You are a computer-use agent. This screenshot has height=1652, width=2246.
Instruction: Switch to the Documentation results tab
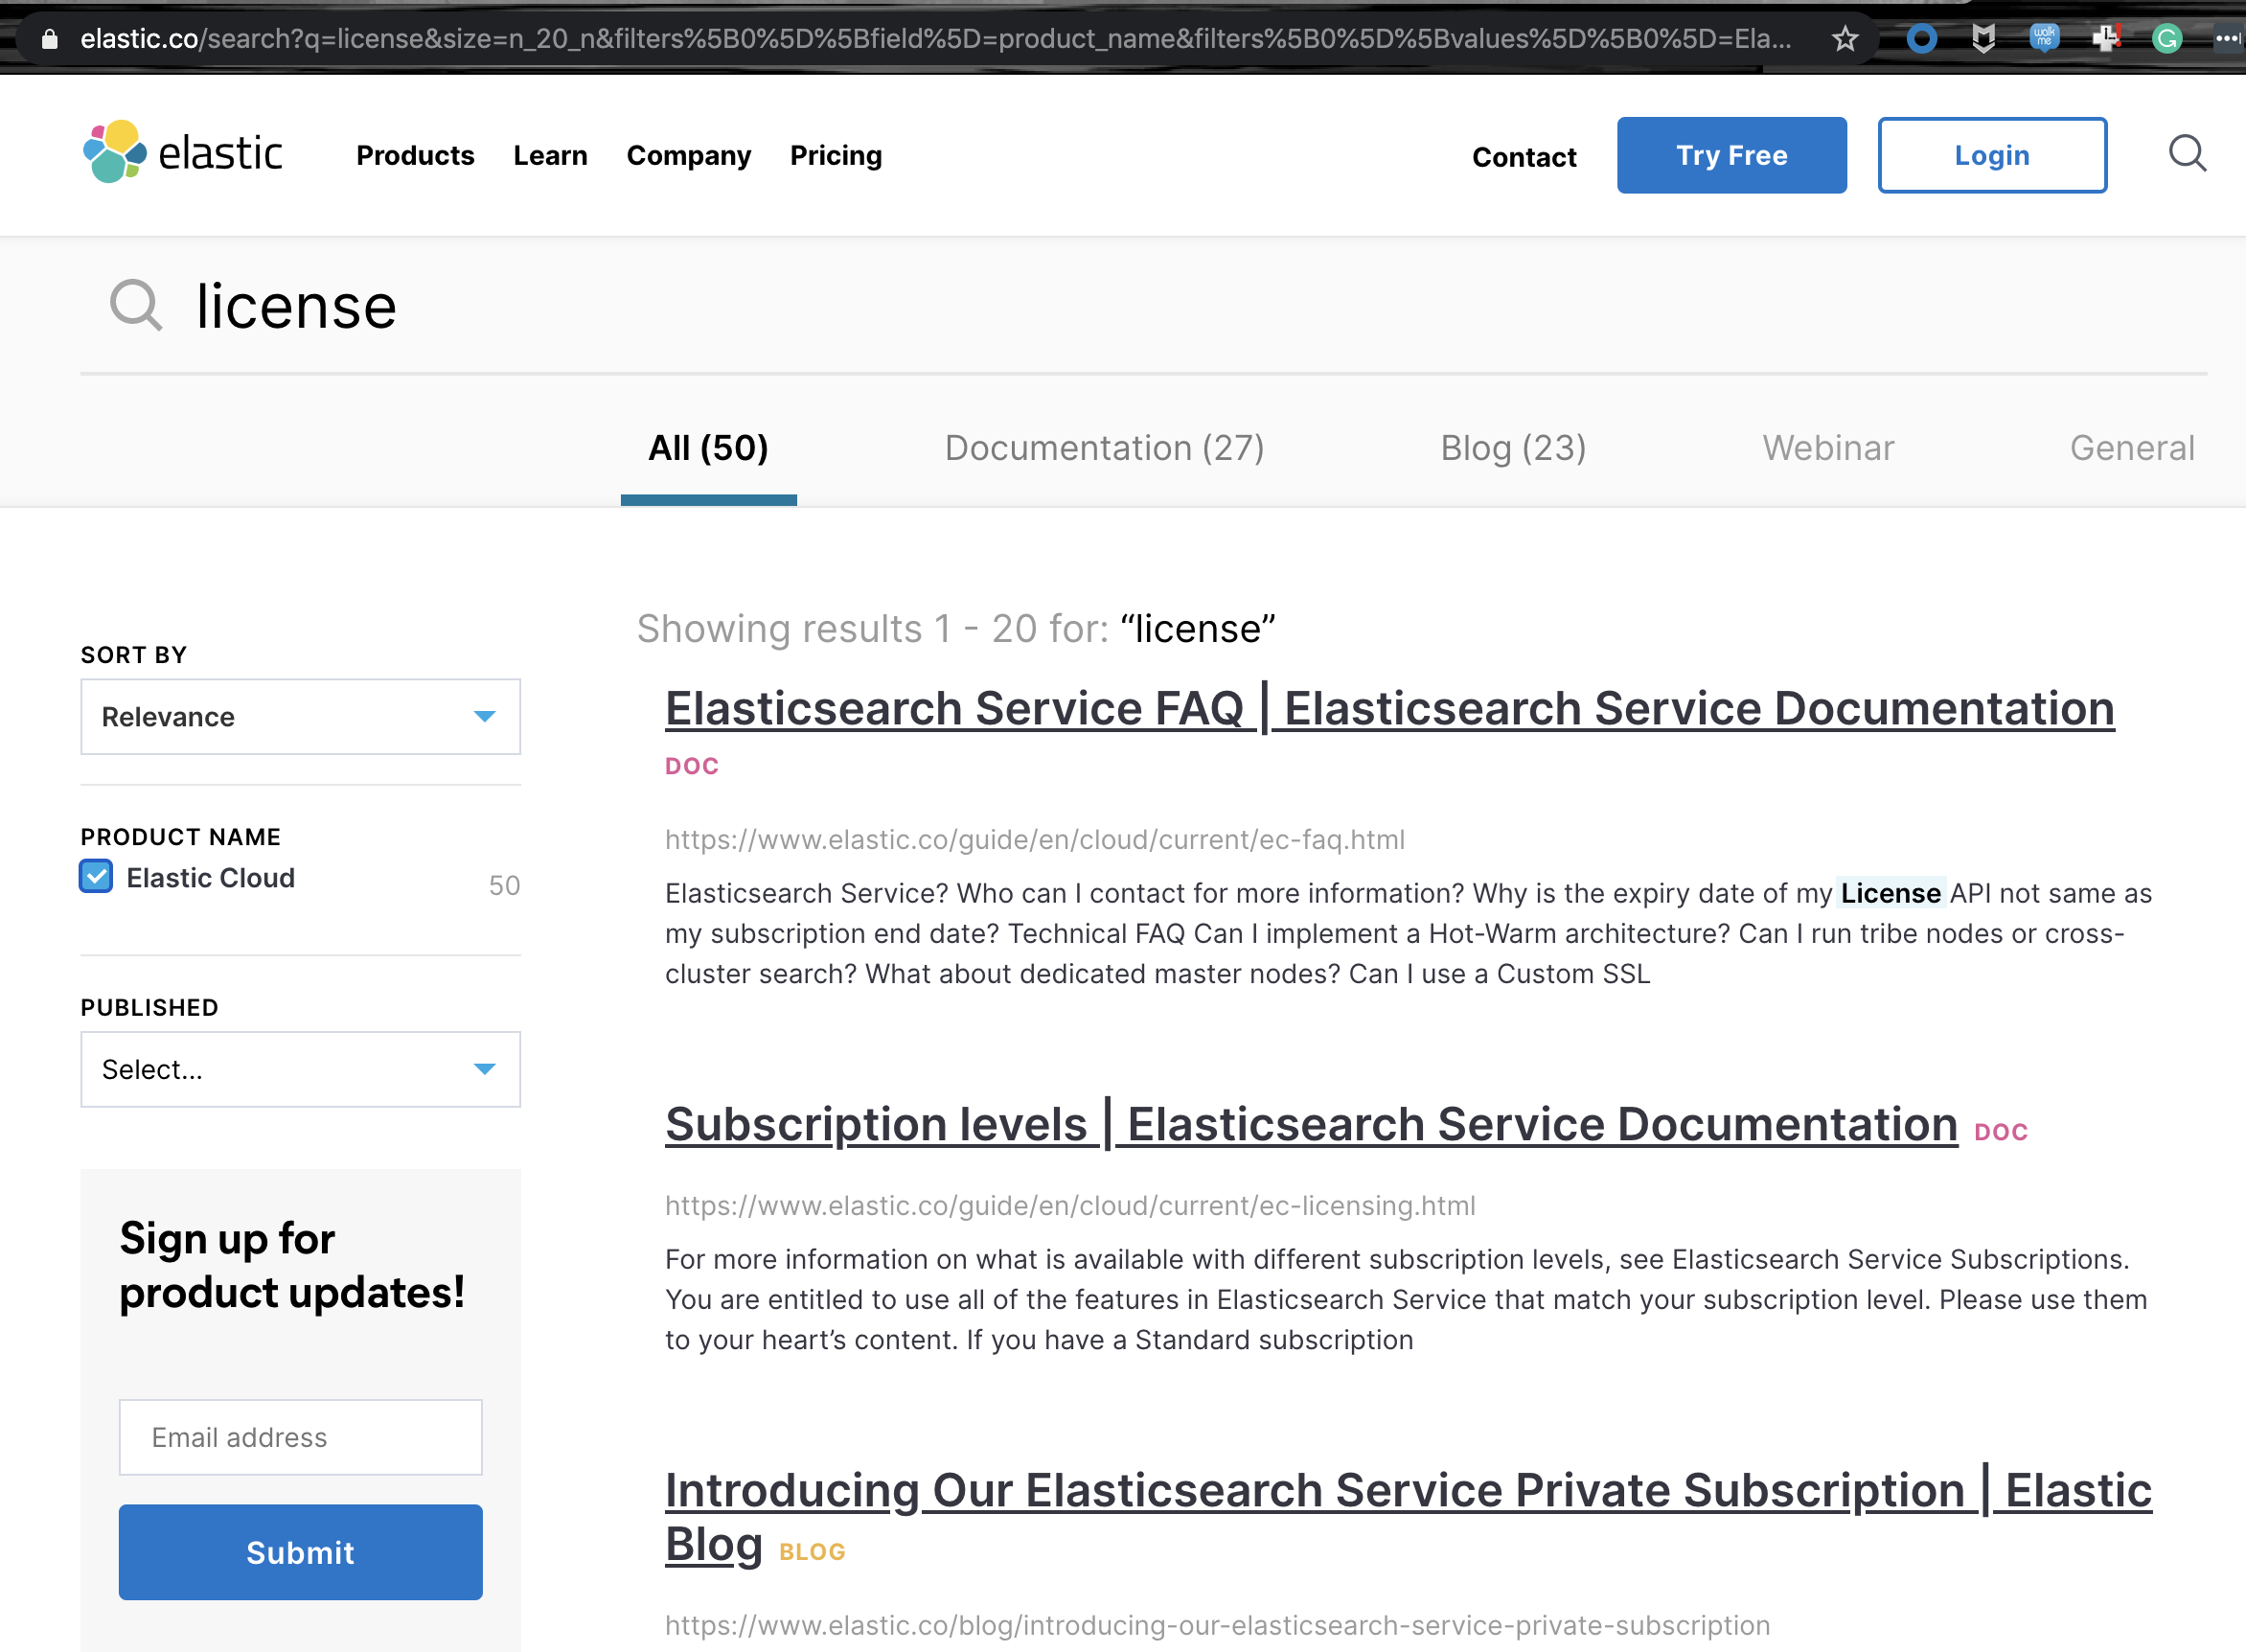1104,448
